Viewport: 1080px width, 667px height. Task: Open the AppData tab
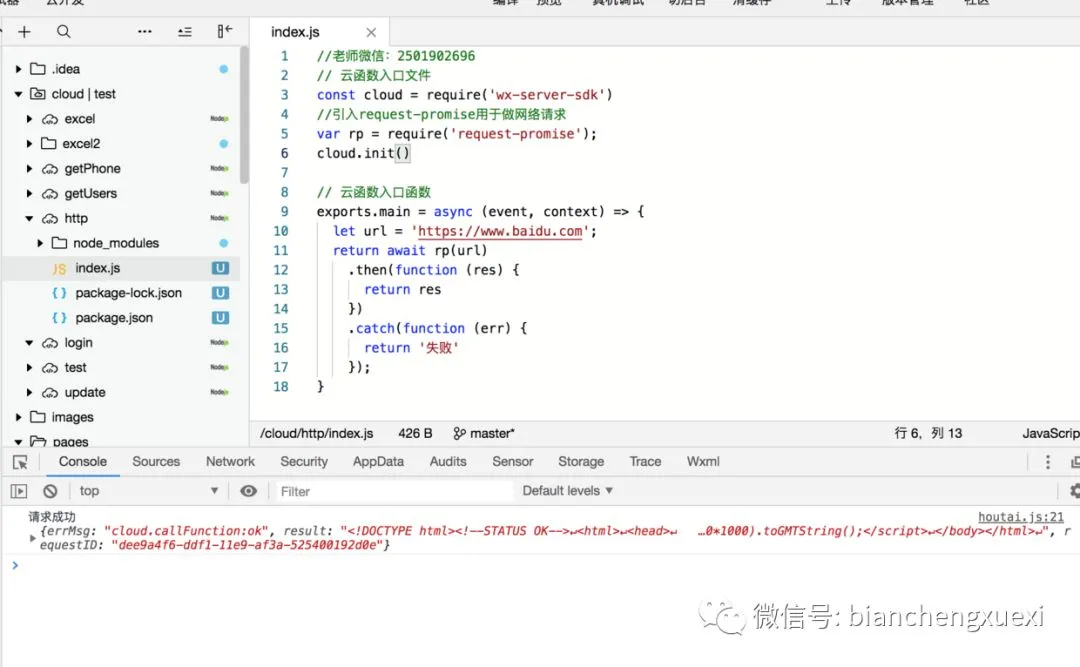(x=378, y=462)
